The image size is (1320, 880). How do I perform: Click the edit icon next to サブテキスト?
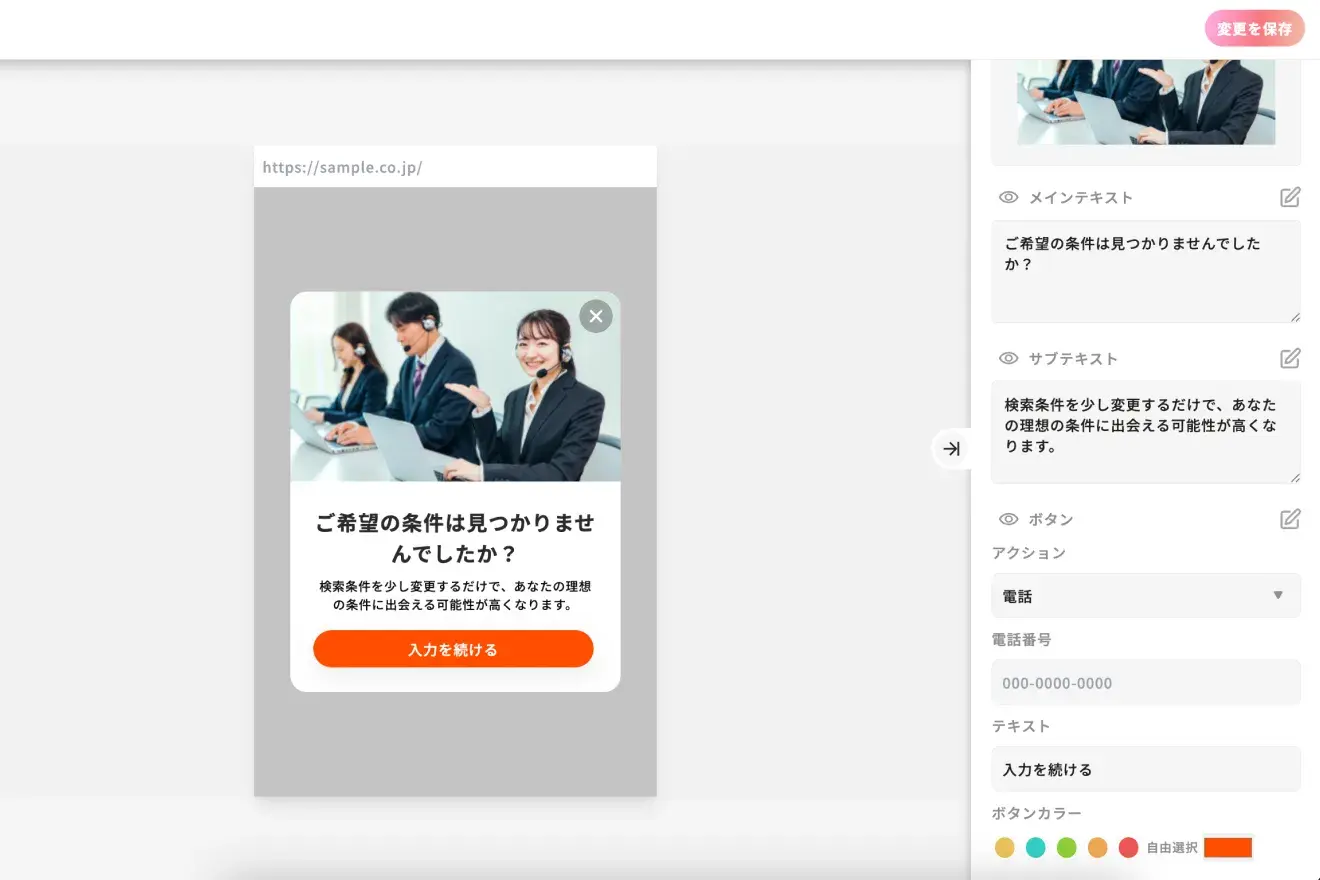[1290, 358]
